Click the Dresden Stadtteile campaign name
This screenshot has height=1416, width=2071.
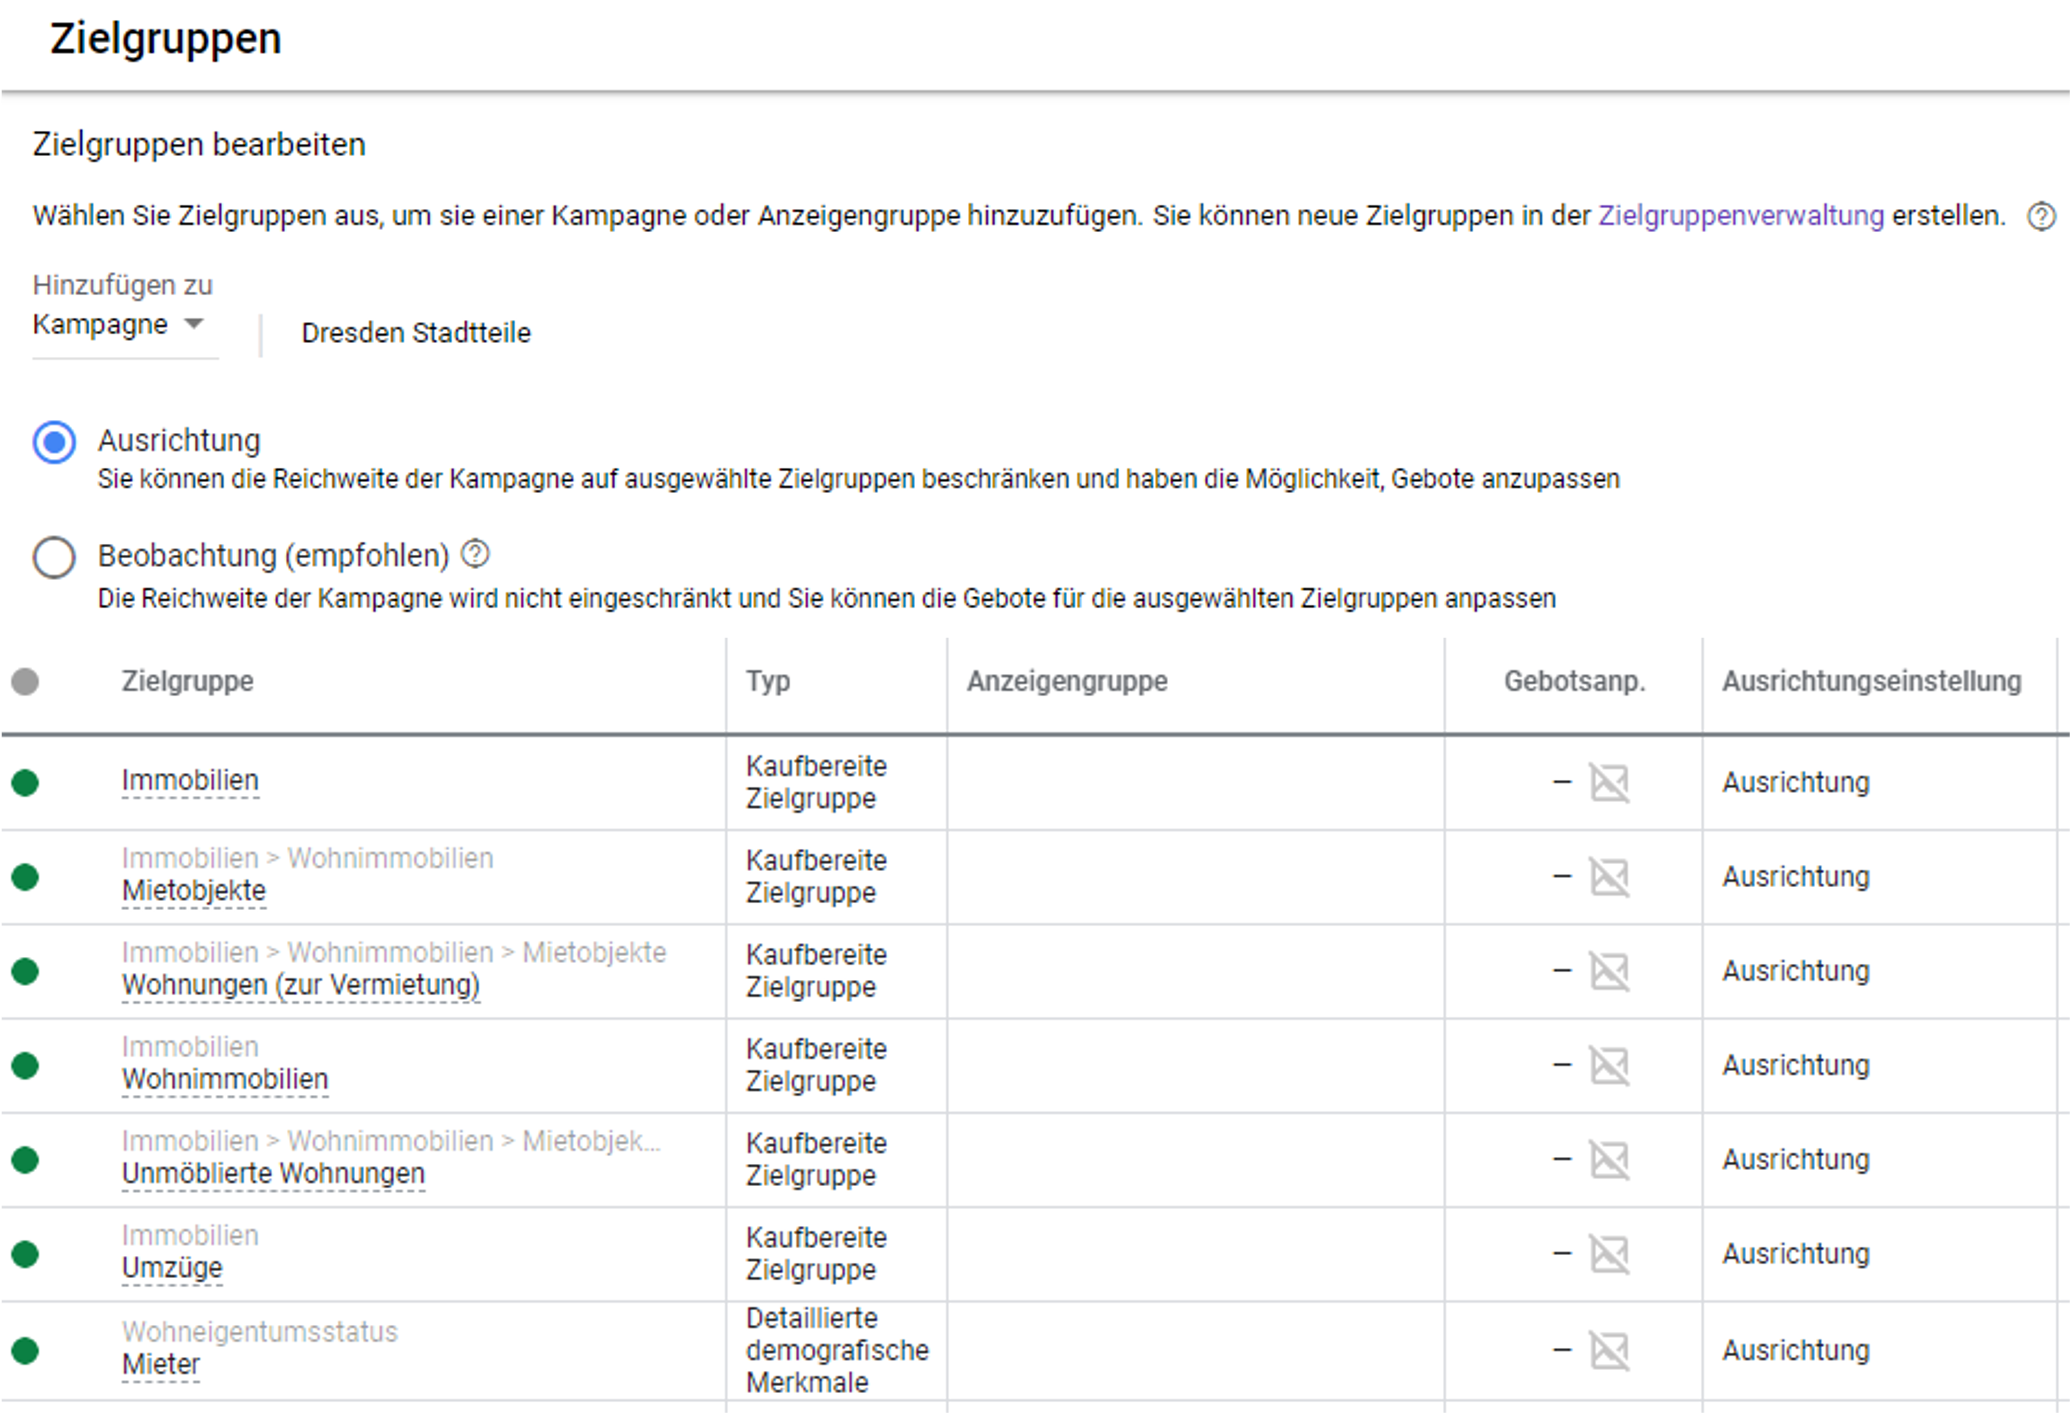(x=416, y=333)
